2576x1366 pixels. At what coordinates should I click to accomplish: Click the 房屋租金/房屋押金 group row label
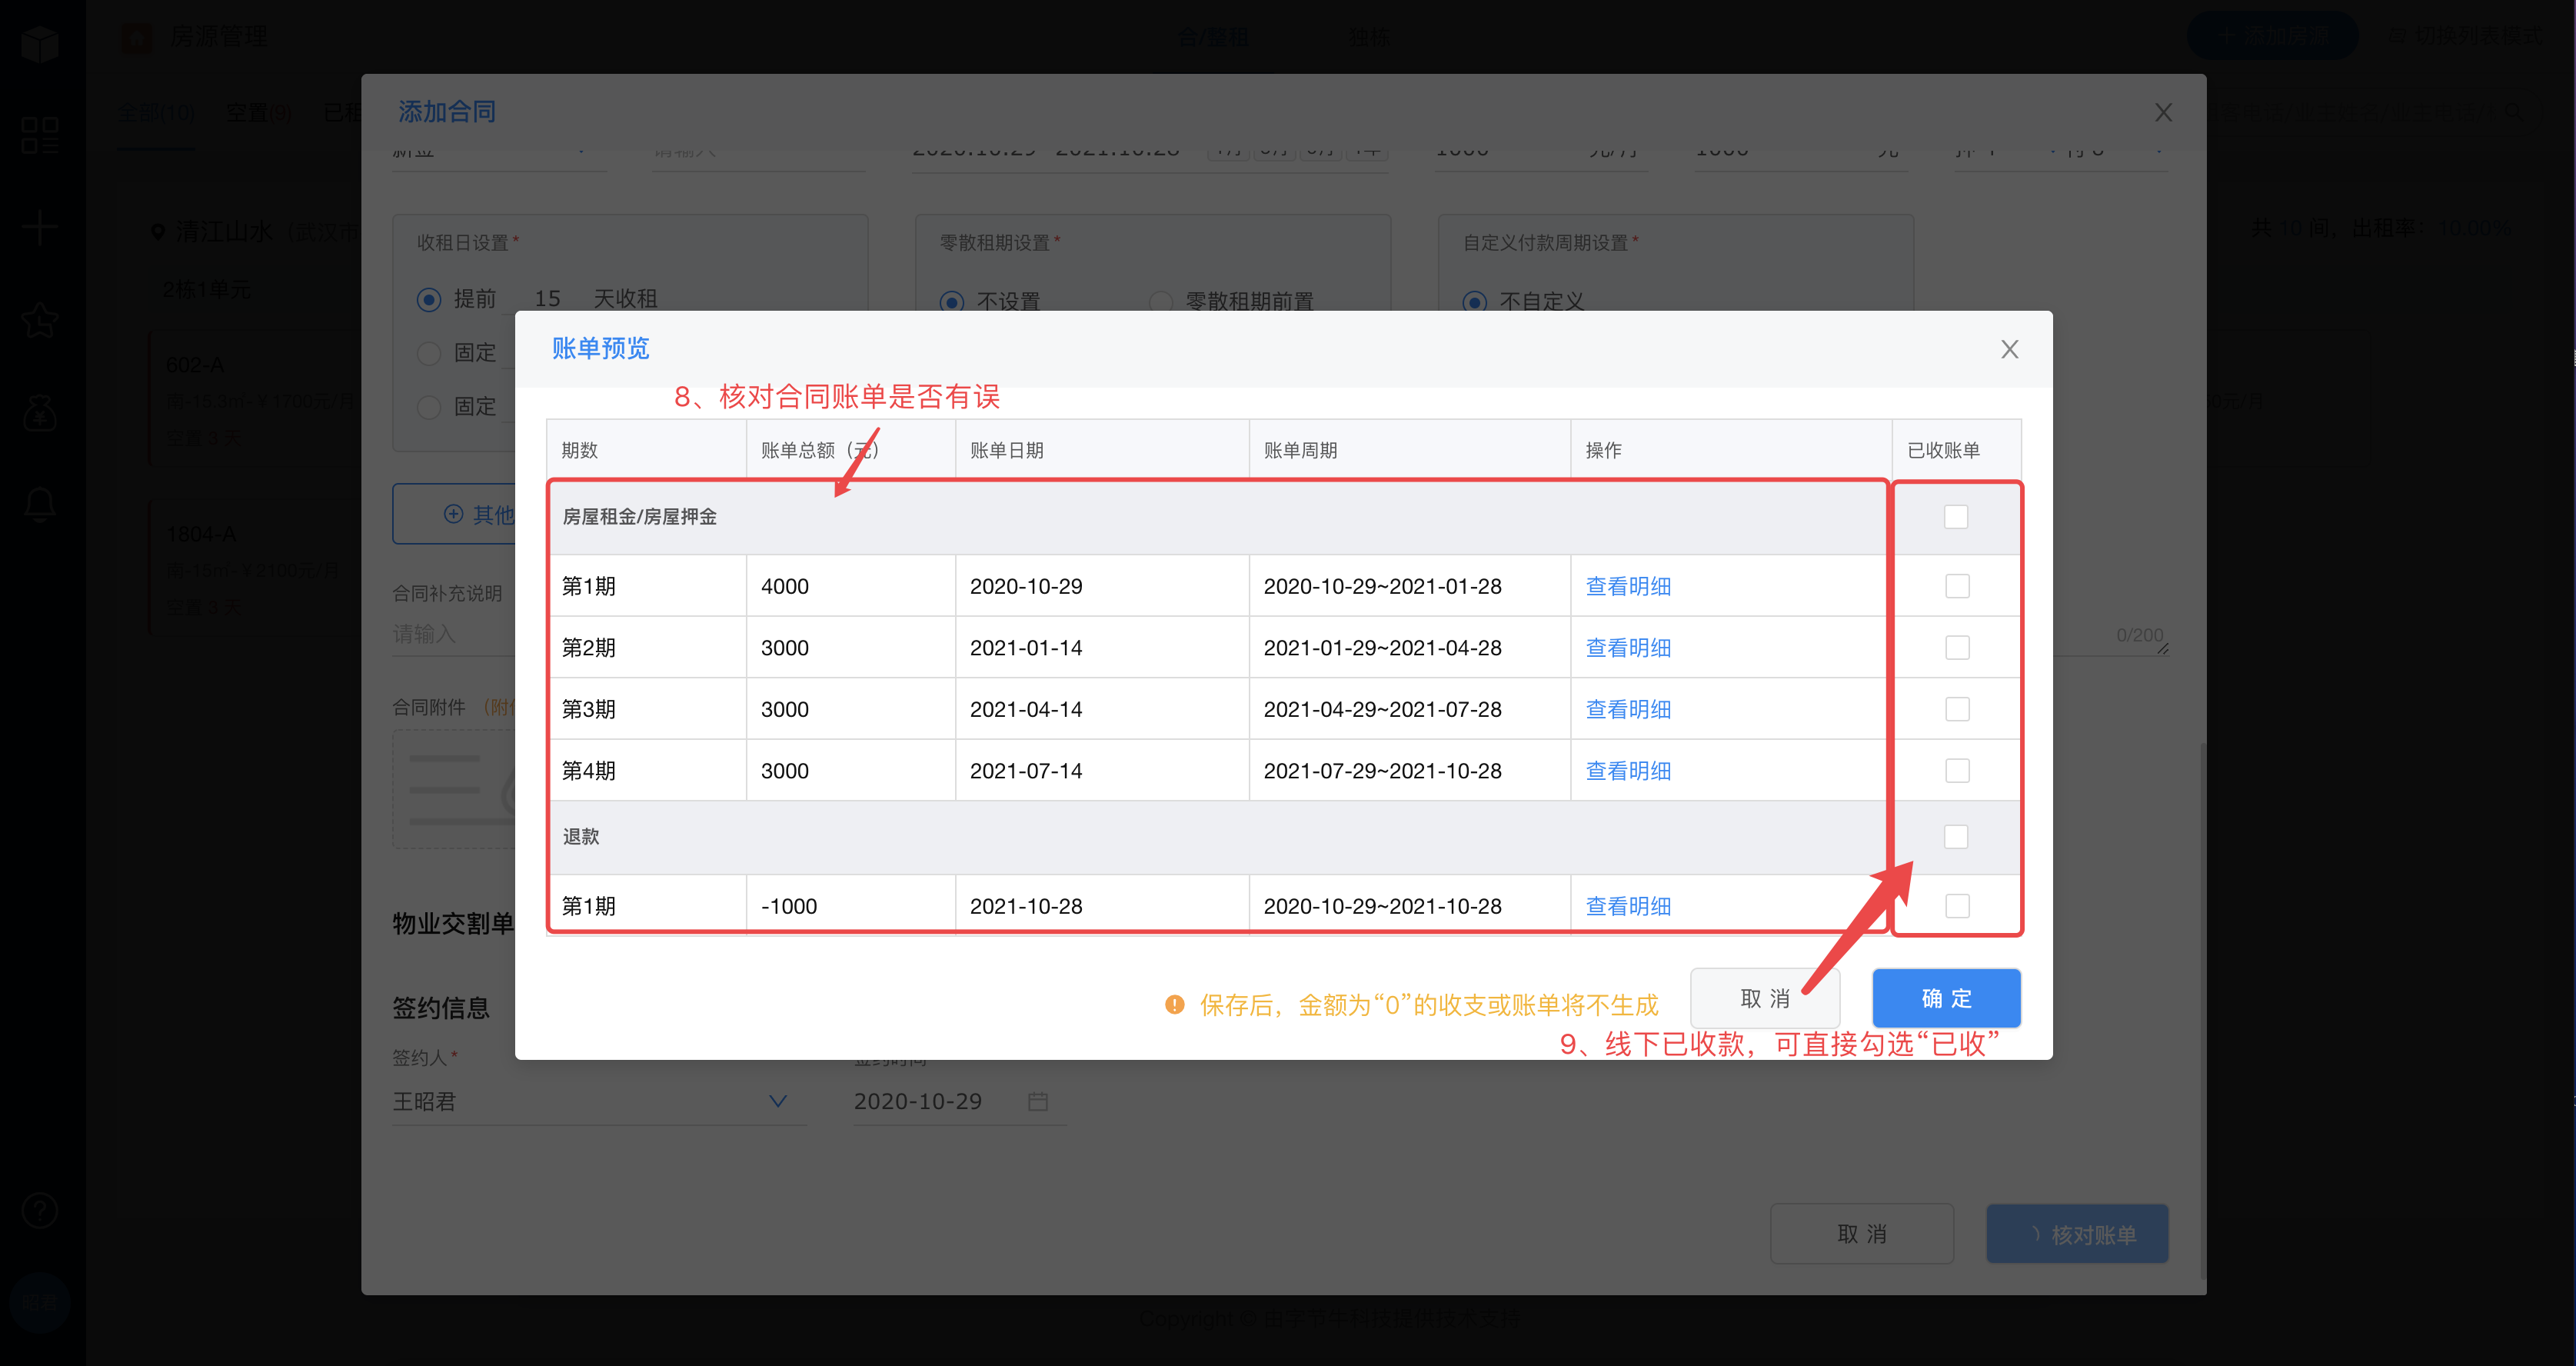(x=639, y=517)
